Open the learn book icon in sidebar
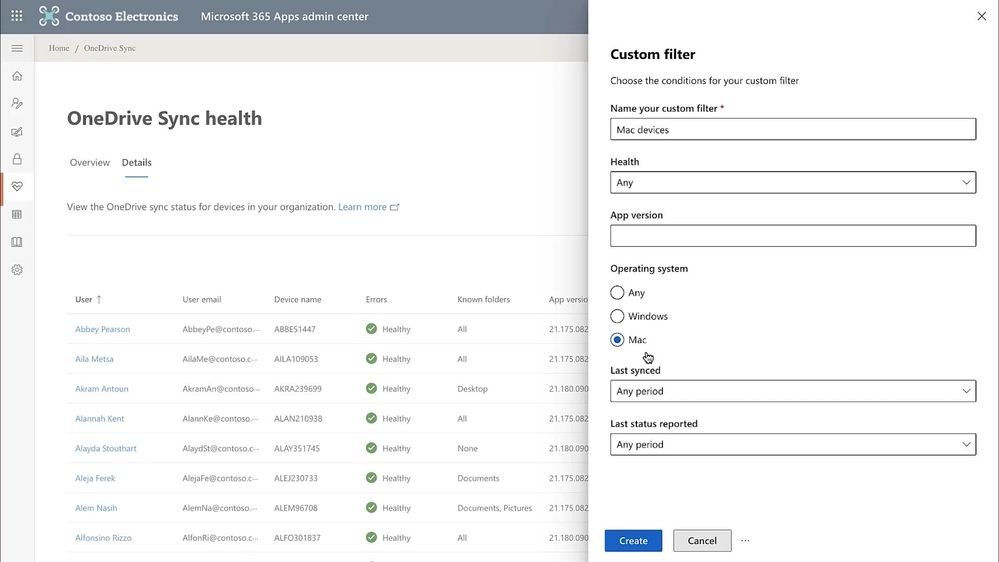This screenshot has height=562, width=999. point(17,242)
